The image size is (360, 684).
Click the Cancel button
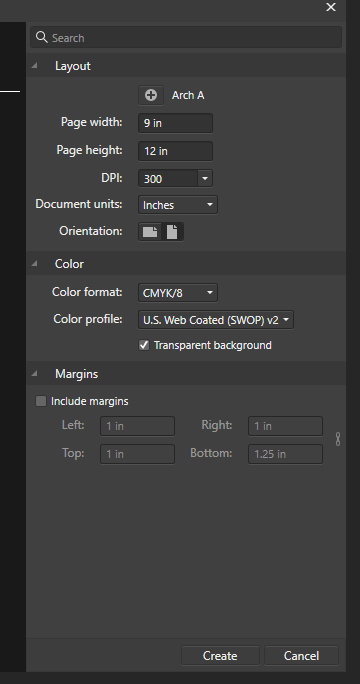[301, 656]
